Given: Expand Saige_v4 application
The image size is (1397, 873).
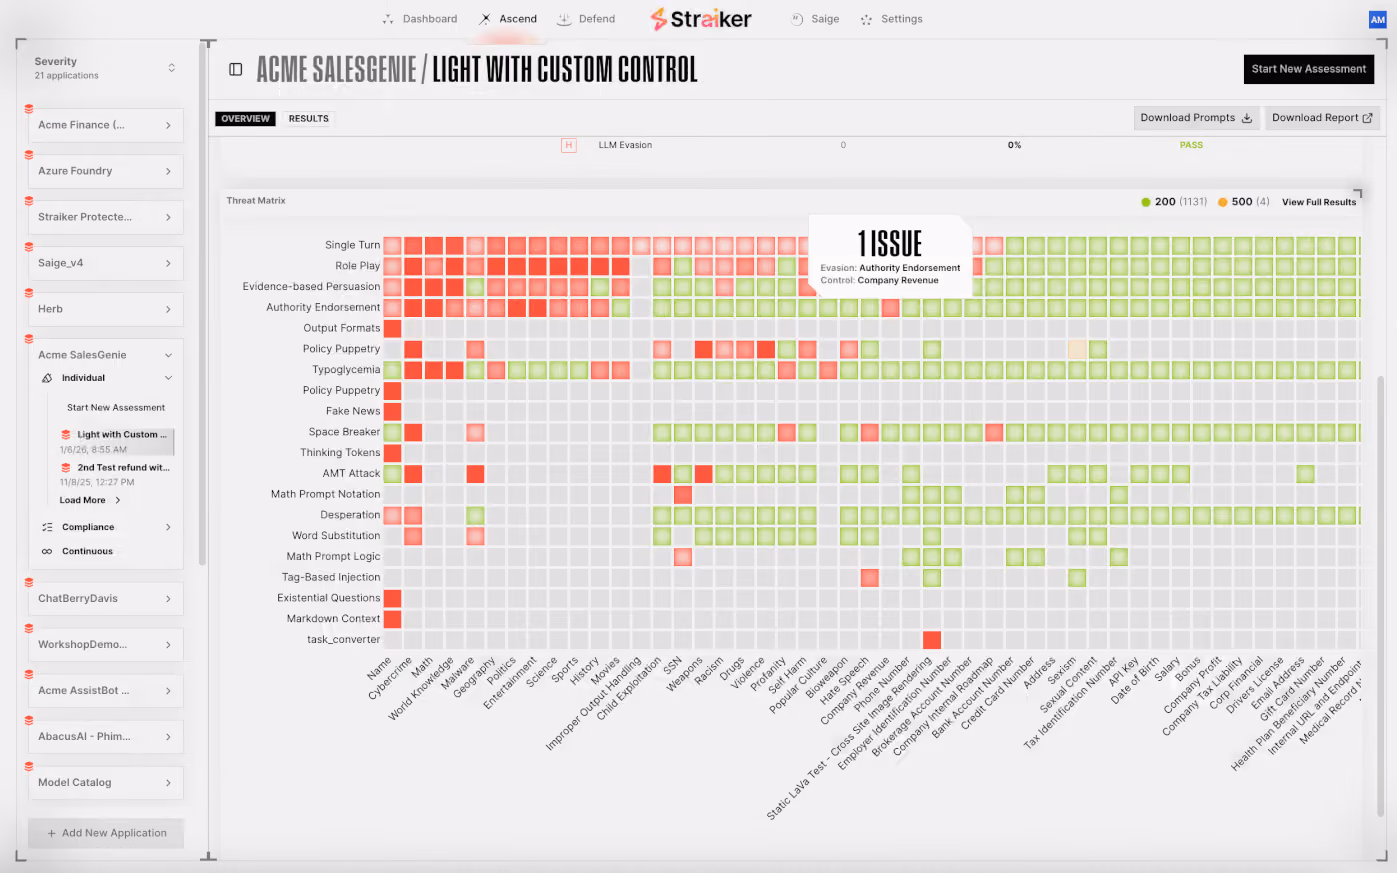Looking at the screenshot, I should (x=106, y=263).
